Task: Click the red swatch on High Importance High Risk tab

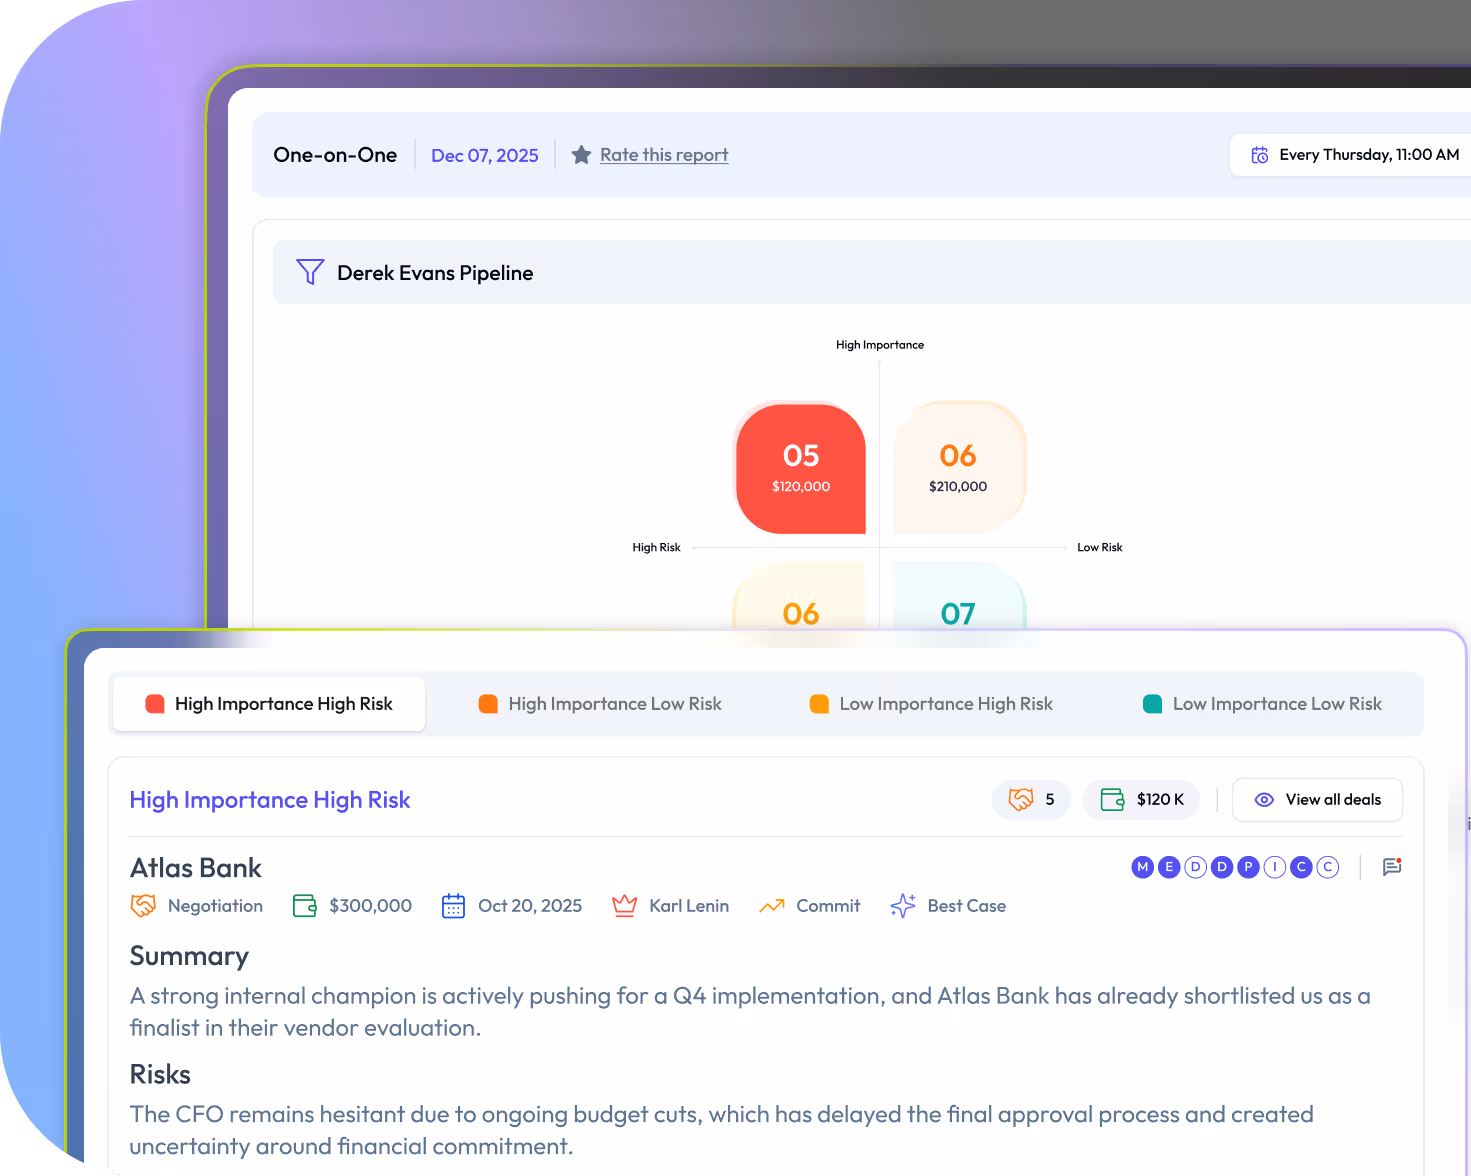Action: pos(155,703)
